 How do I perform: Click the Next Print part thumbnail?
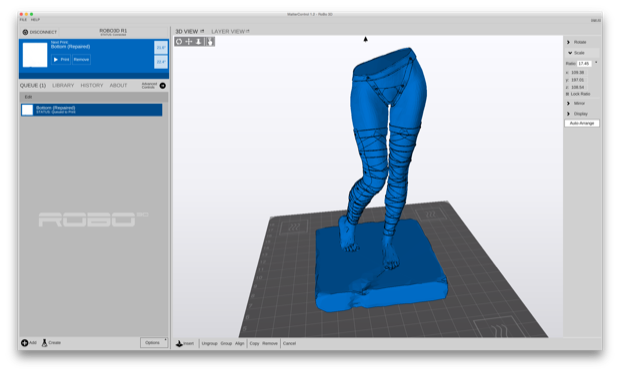point(35,55)
